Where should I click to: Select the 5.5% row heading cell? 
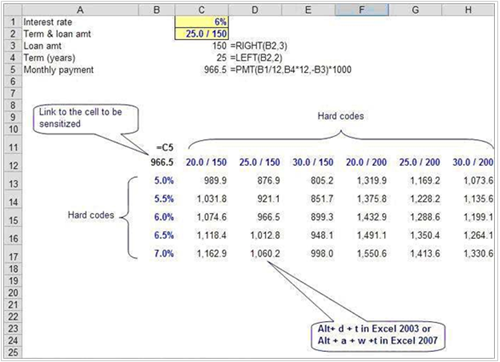164,199
